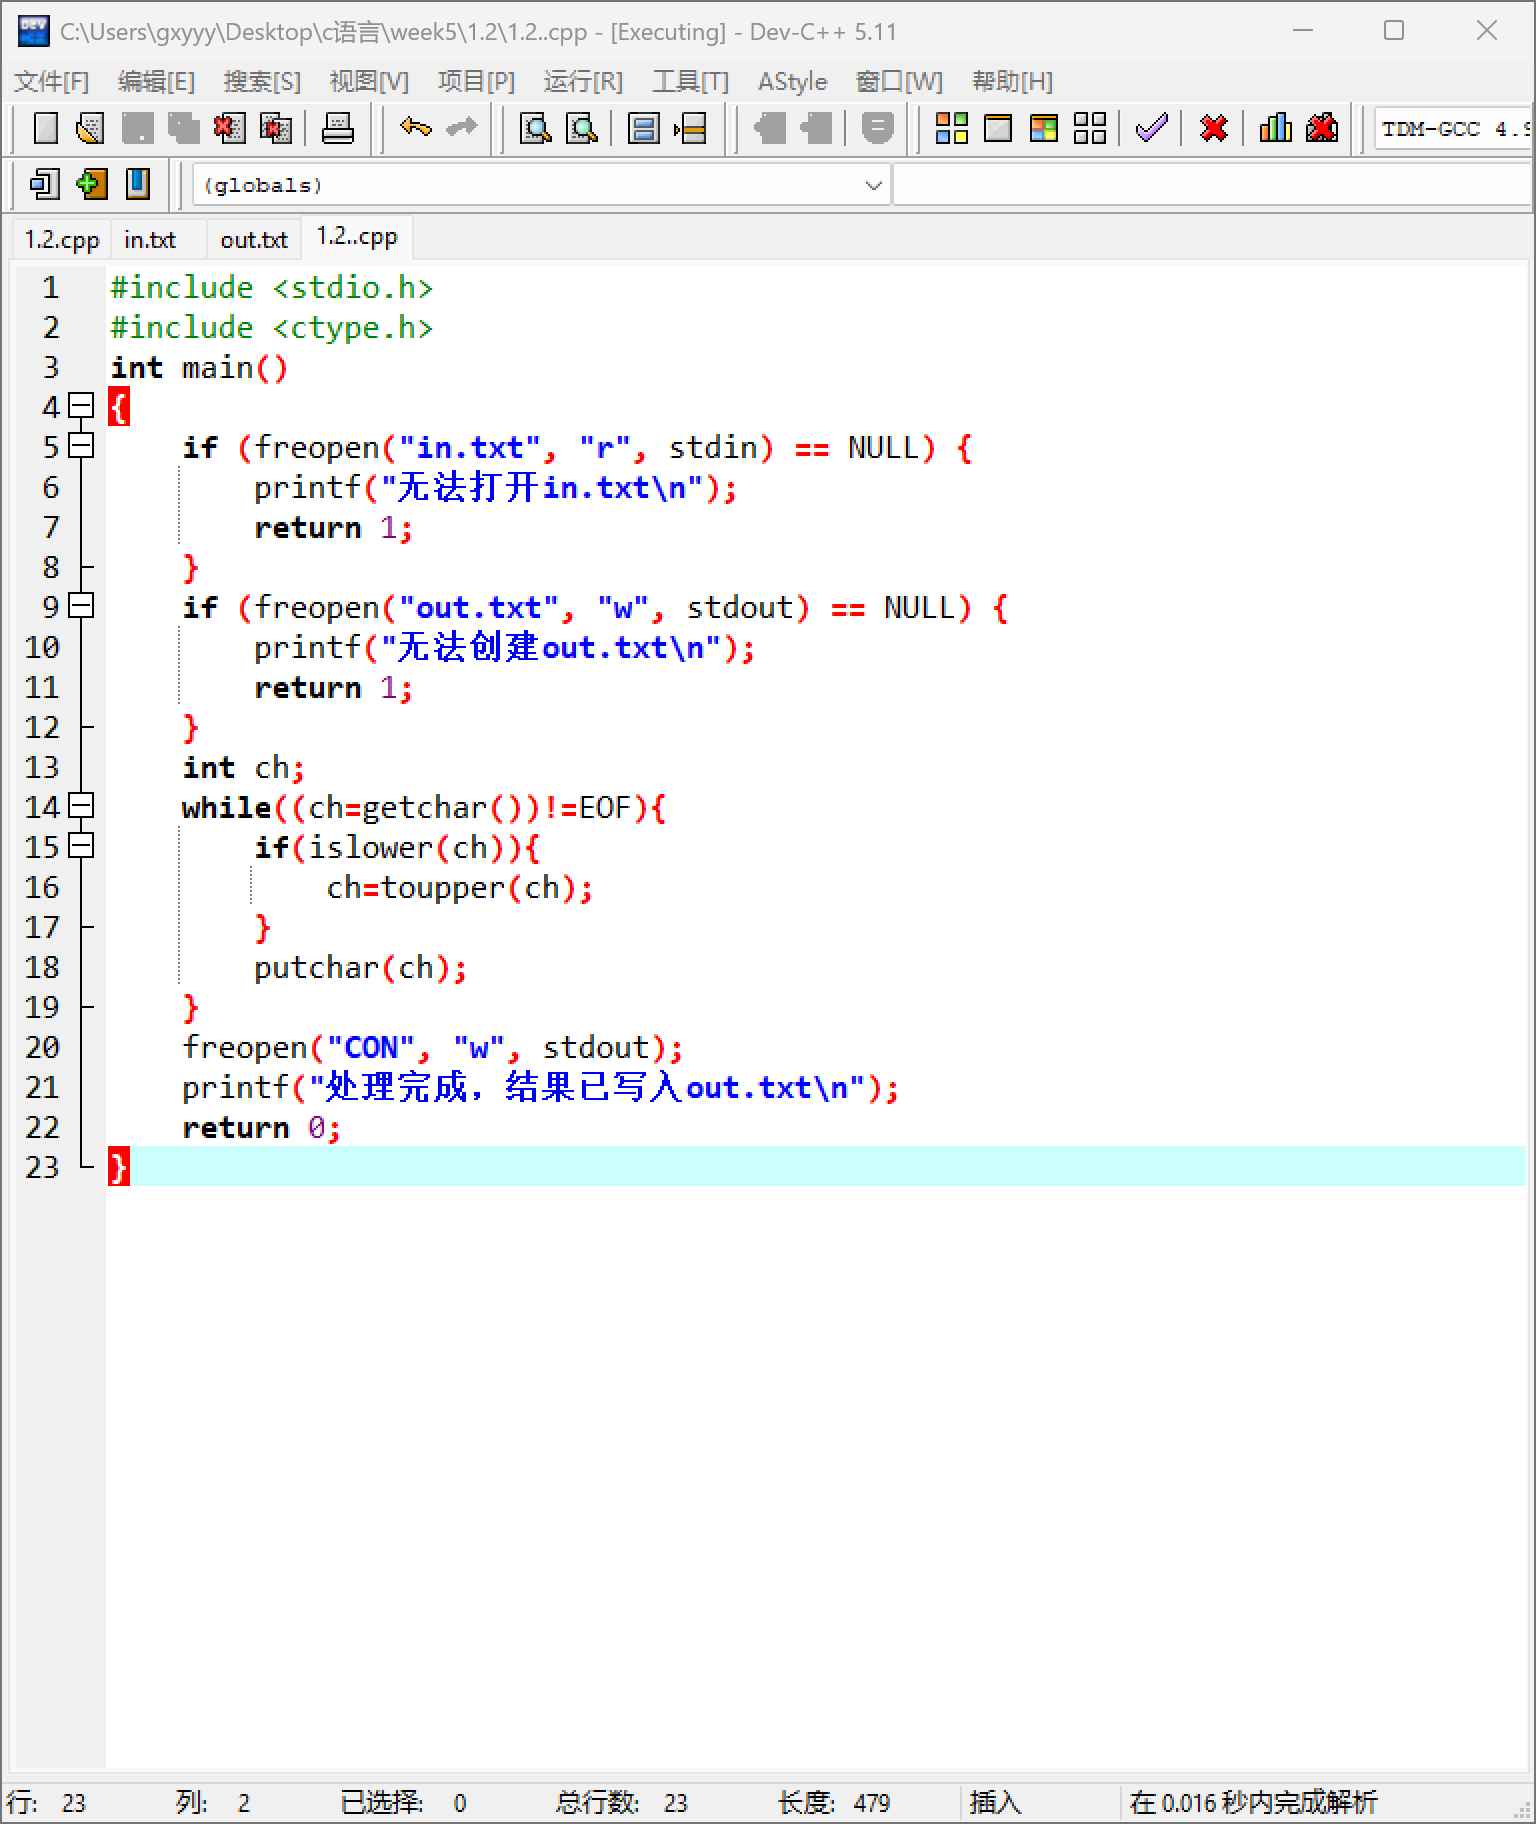Switch to the 1.2.cpp tab
Viewport: 1536px width, 1824px height.
[x=62, y=240]
